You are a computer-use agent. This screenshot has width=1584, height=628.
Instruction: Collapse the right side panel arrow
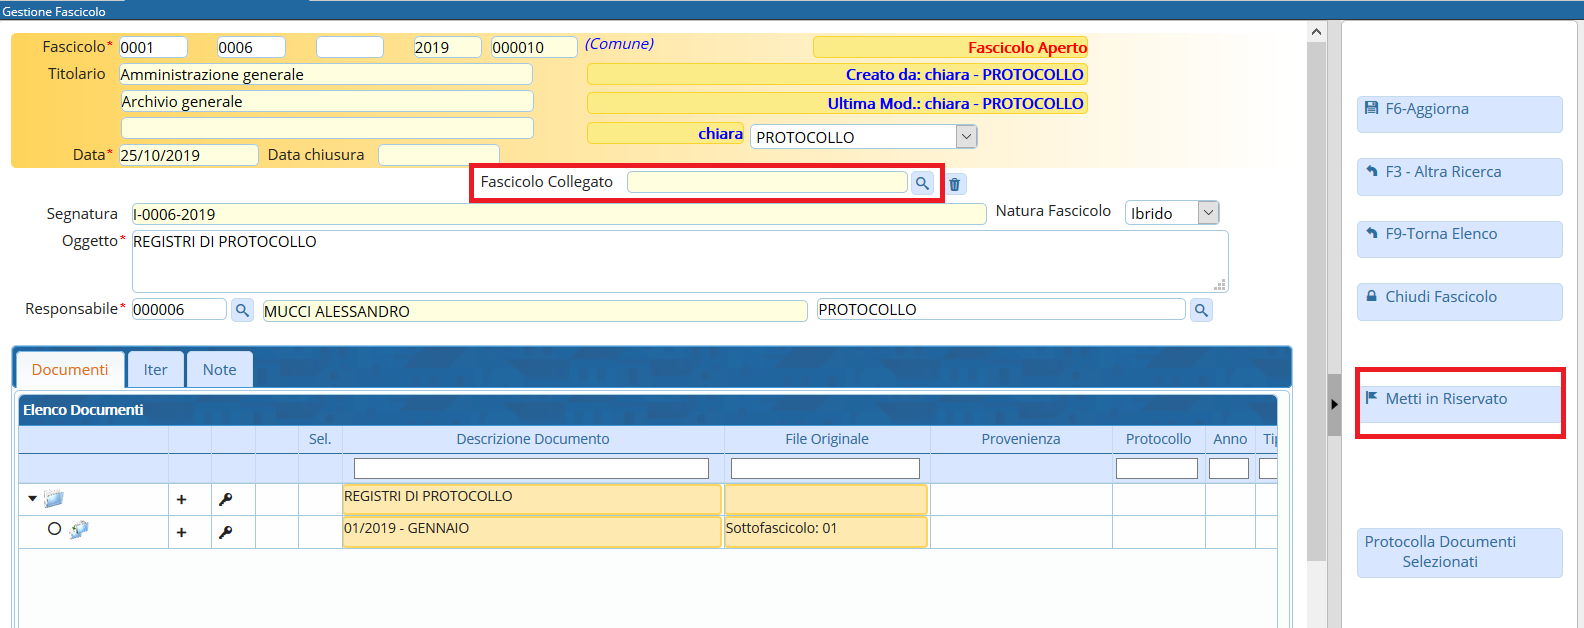1334,404
